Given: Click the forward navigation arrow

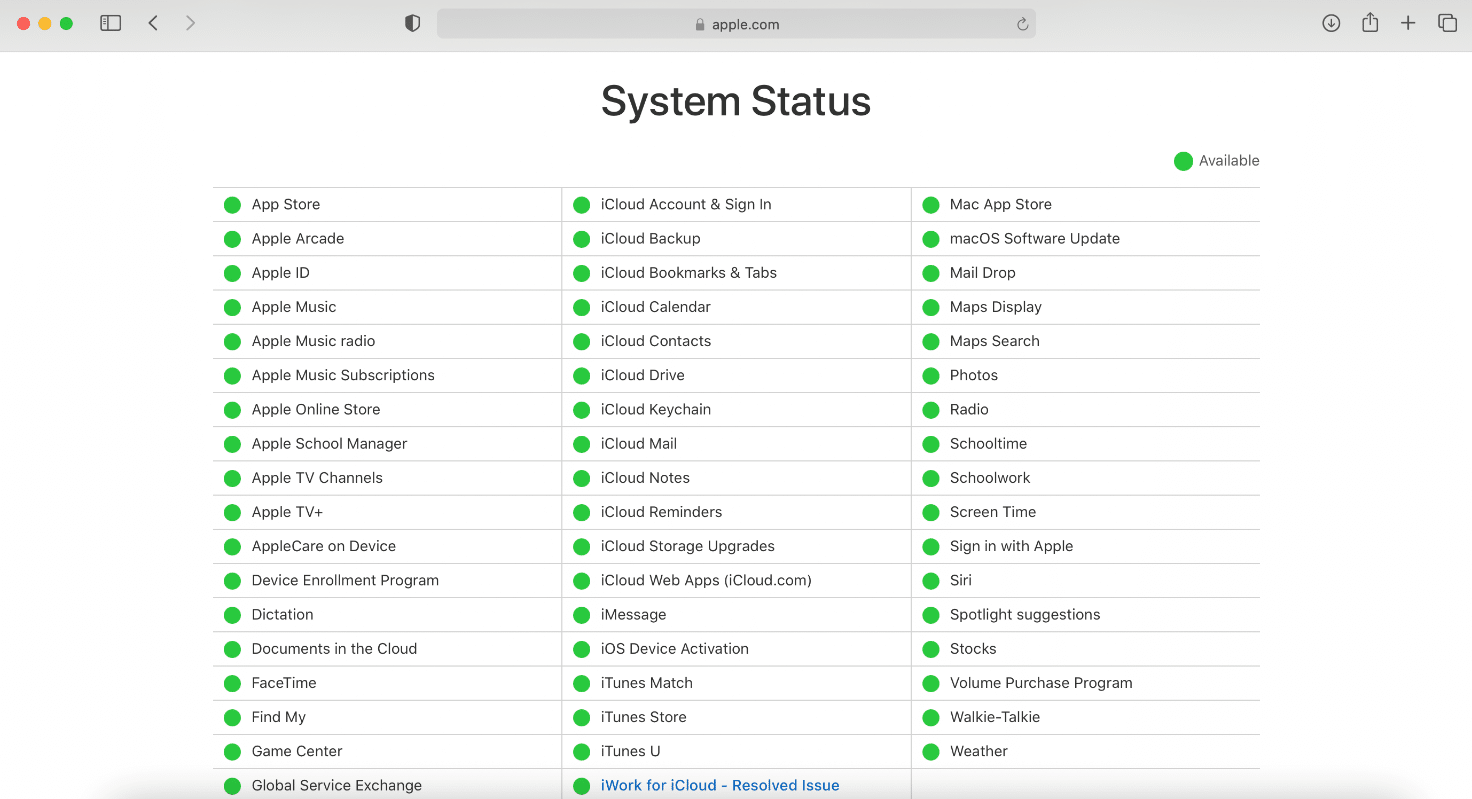Looking at the screenshot, I should tap(190, 23).
